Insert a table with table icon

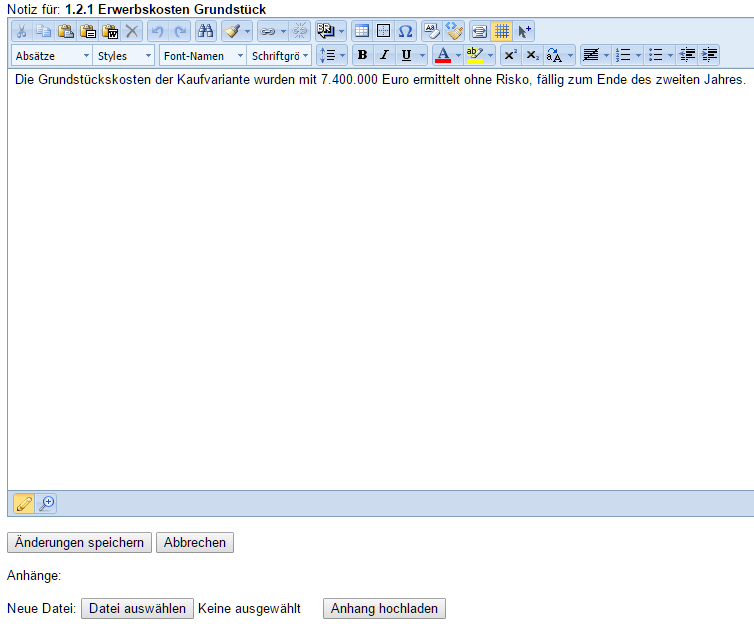(x=361, y=31)
